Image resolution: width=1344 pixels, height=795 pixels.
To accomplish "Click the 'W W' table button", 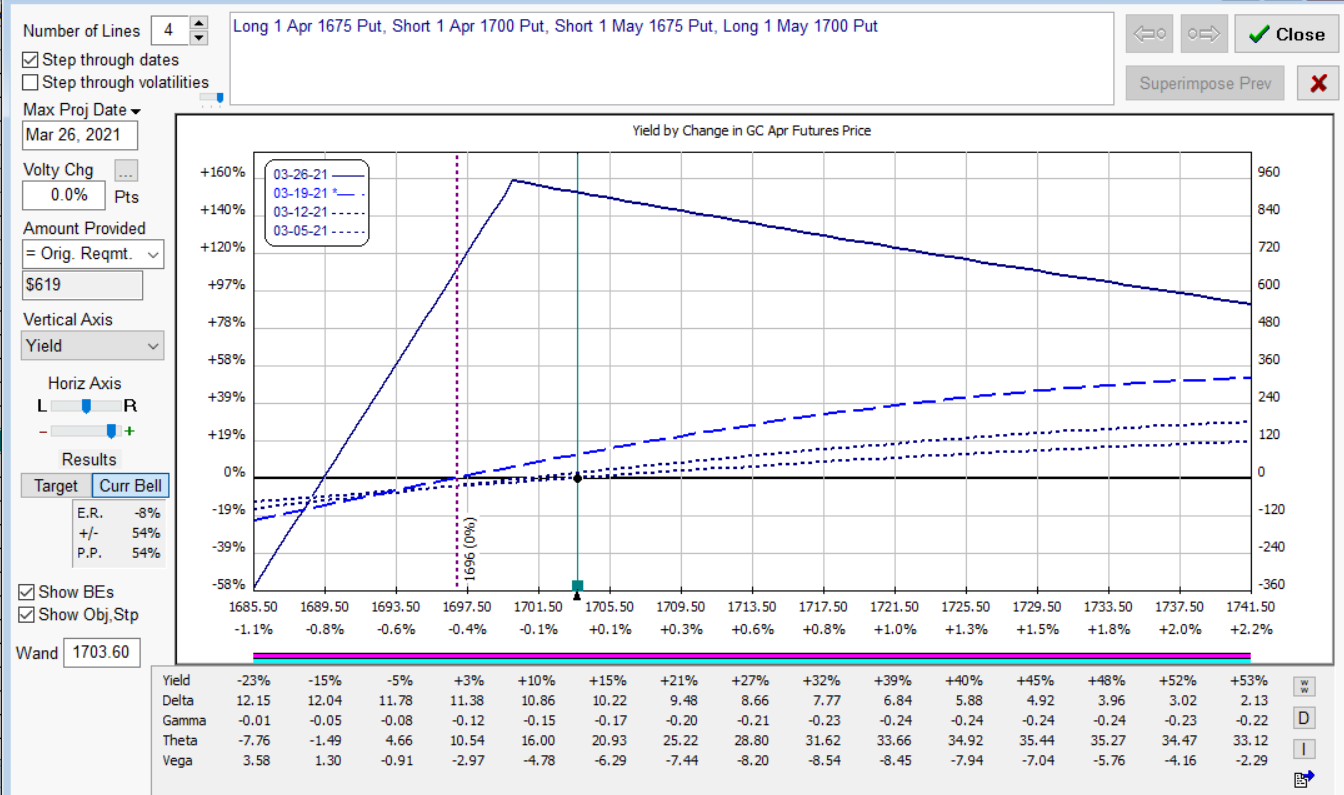I will coord(1304,686).
